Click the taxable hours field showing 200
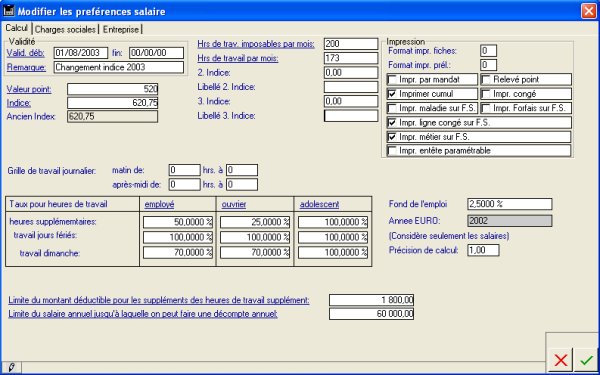The width and height of the screenshot is (600, 375). pyautogui.click(x=351, y=44)
